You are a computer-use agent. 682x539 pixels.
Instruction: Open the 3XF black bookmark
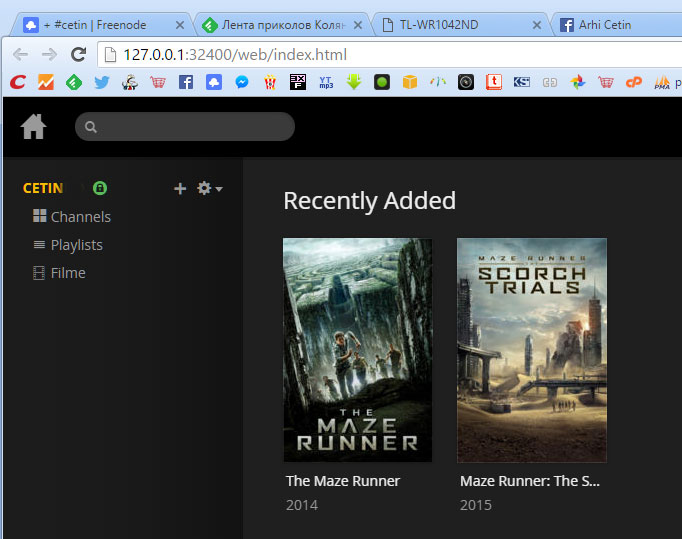[x=298, y=82]
